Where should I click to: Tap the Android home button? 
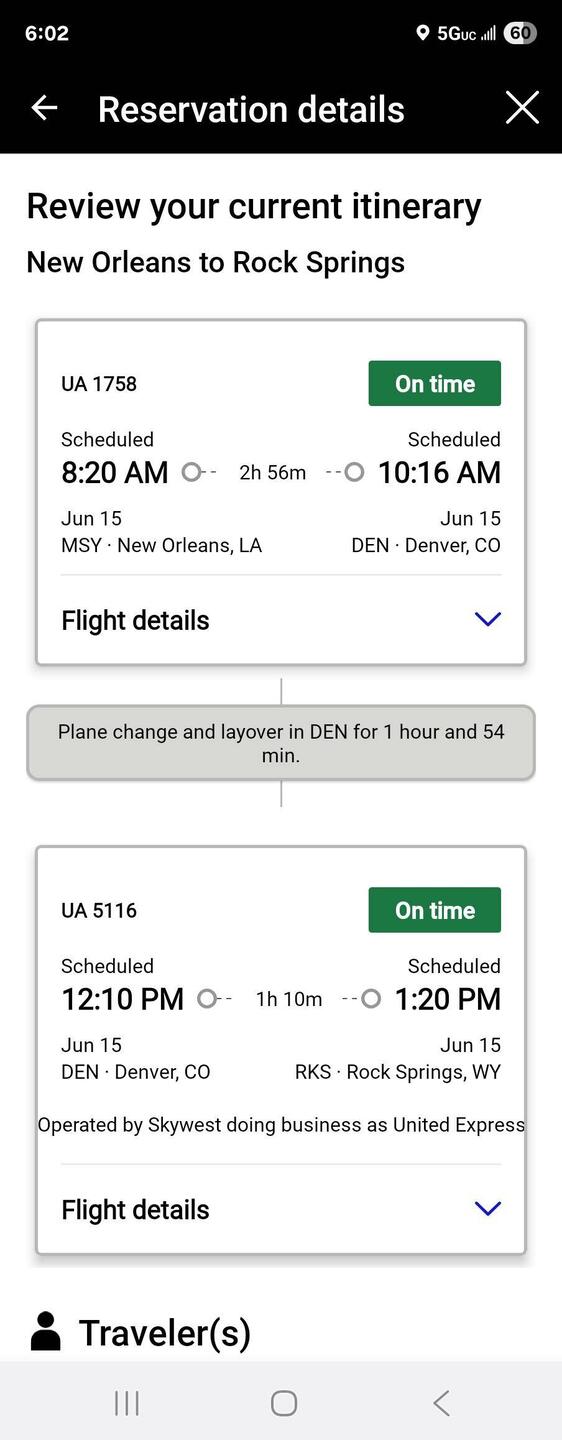[284, 1403]
